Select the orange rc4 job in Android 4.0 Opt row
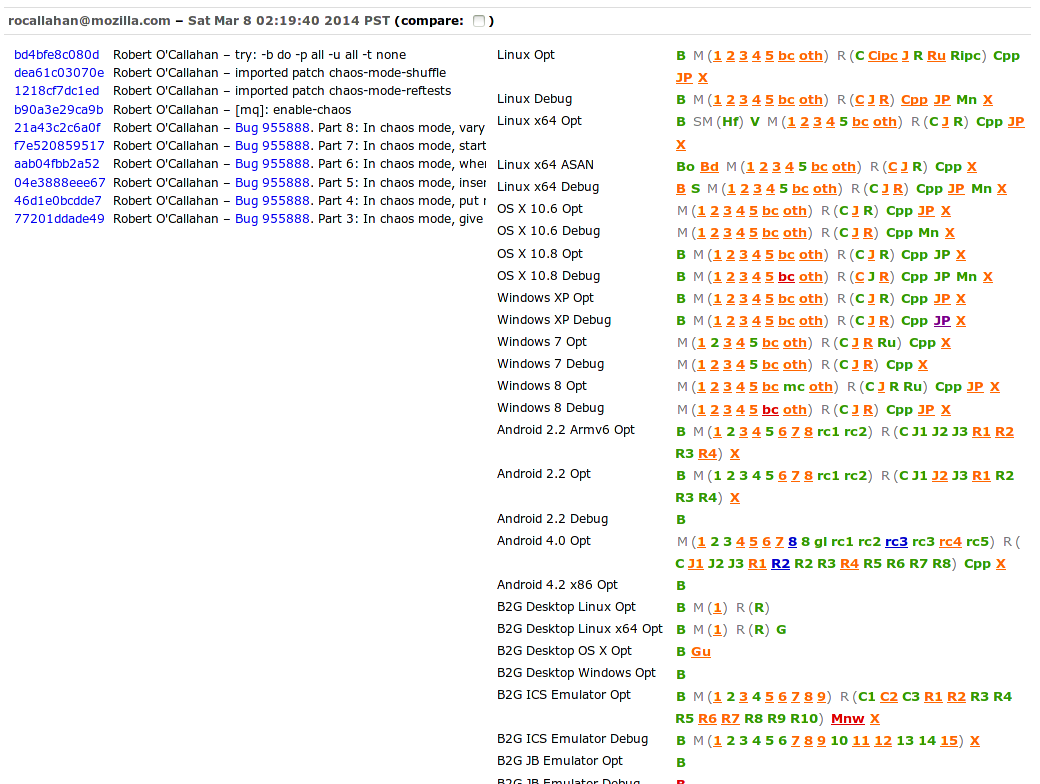The height and width of the screenshot is (784, 1040). pos(950,541)
